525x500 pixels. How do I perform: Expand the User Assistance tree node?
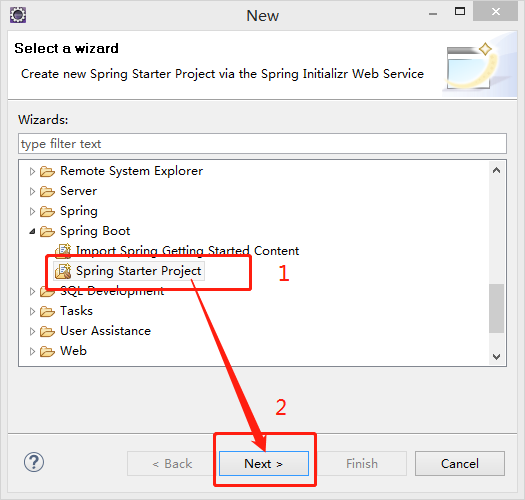[x=32, y=332]
